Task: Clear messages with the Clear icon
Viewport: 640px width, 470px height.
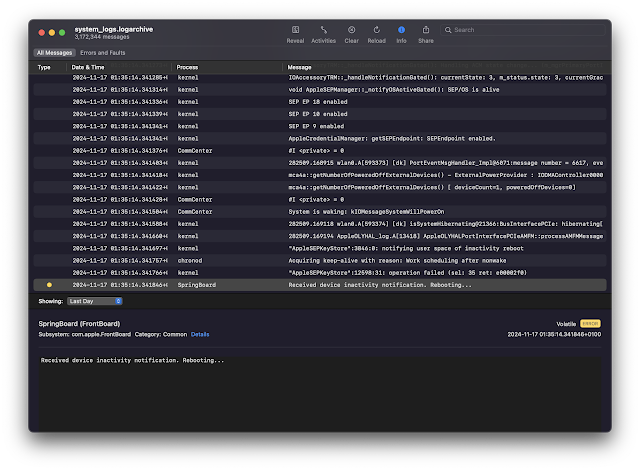Action: pos(352,30)
